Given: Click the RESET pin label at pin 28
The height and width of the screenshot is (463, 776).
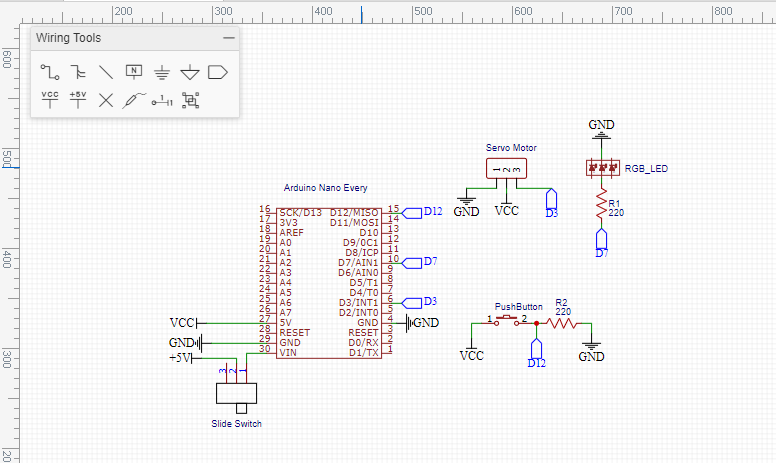Looking at the screenshot, I should [294, 333].
